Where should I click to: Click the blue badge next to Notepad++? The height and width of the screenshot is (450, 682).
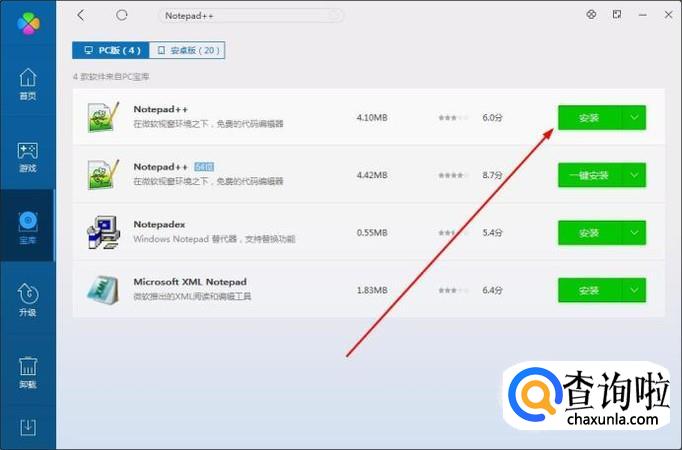(x=204, y=167)
